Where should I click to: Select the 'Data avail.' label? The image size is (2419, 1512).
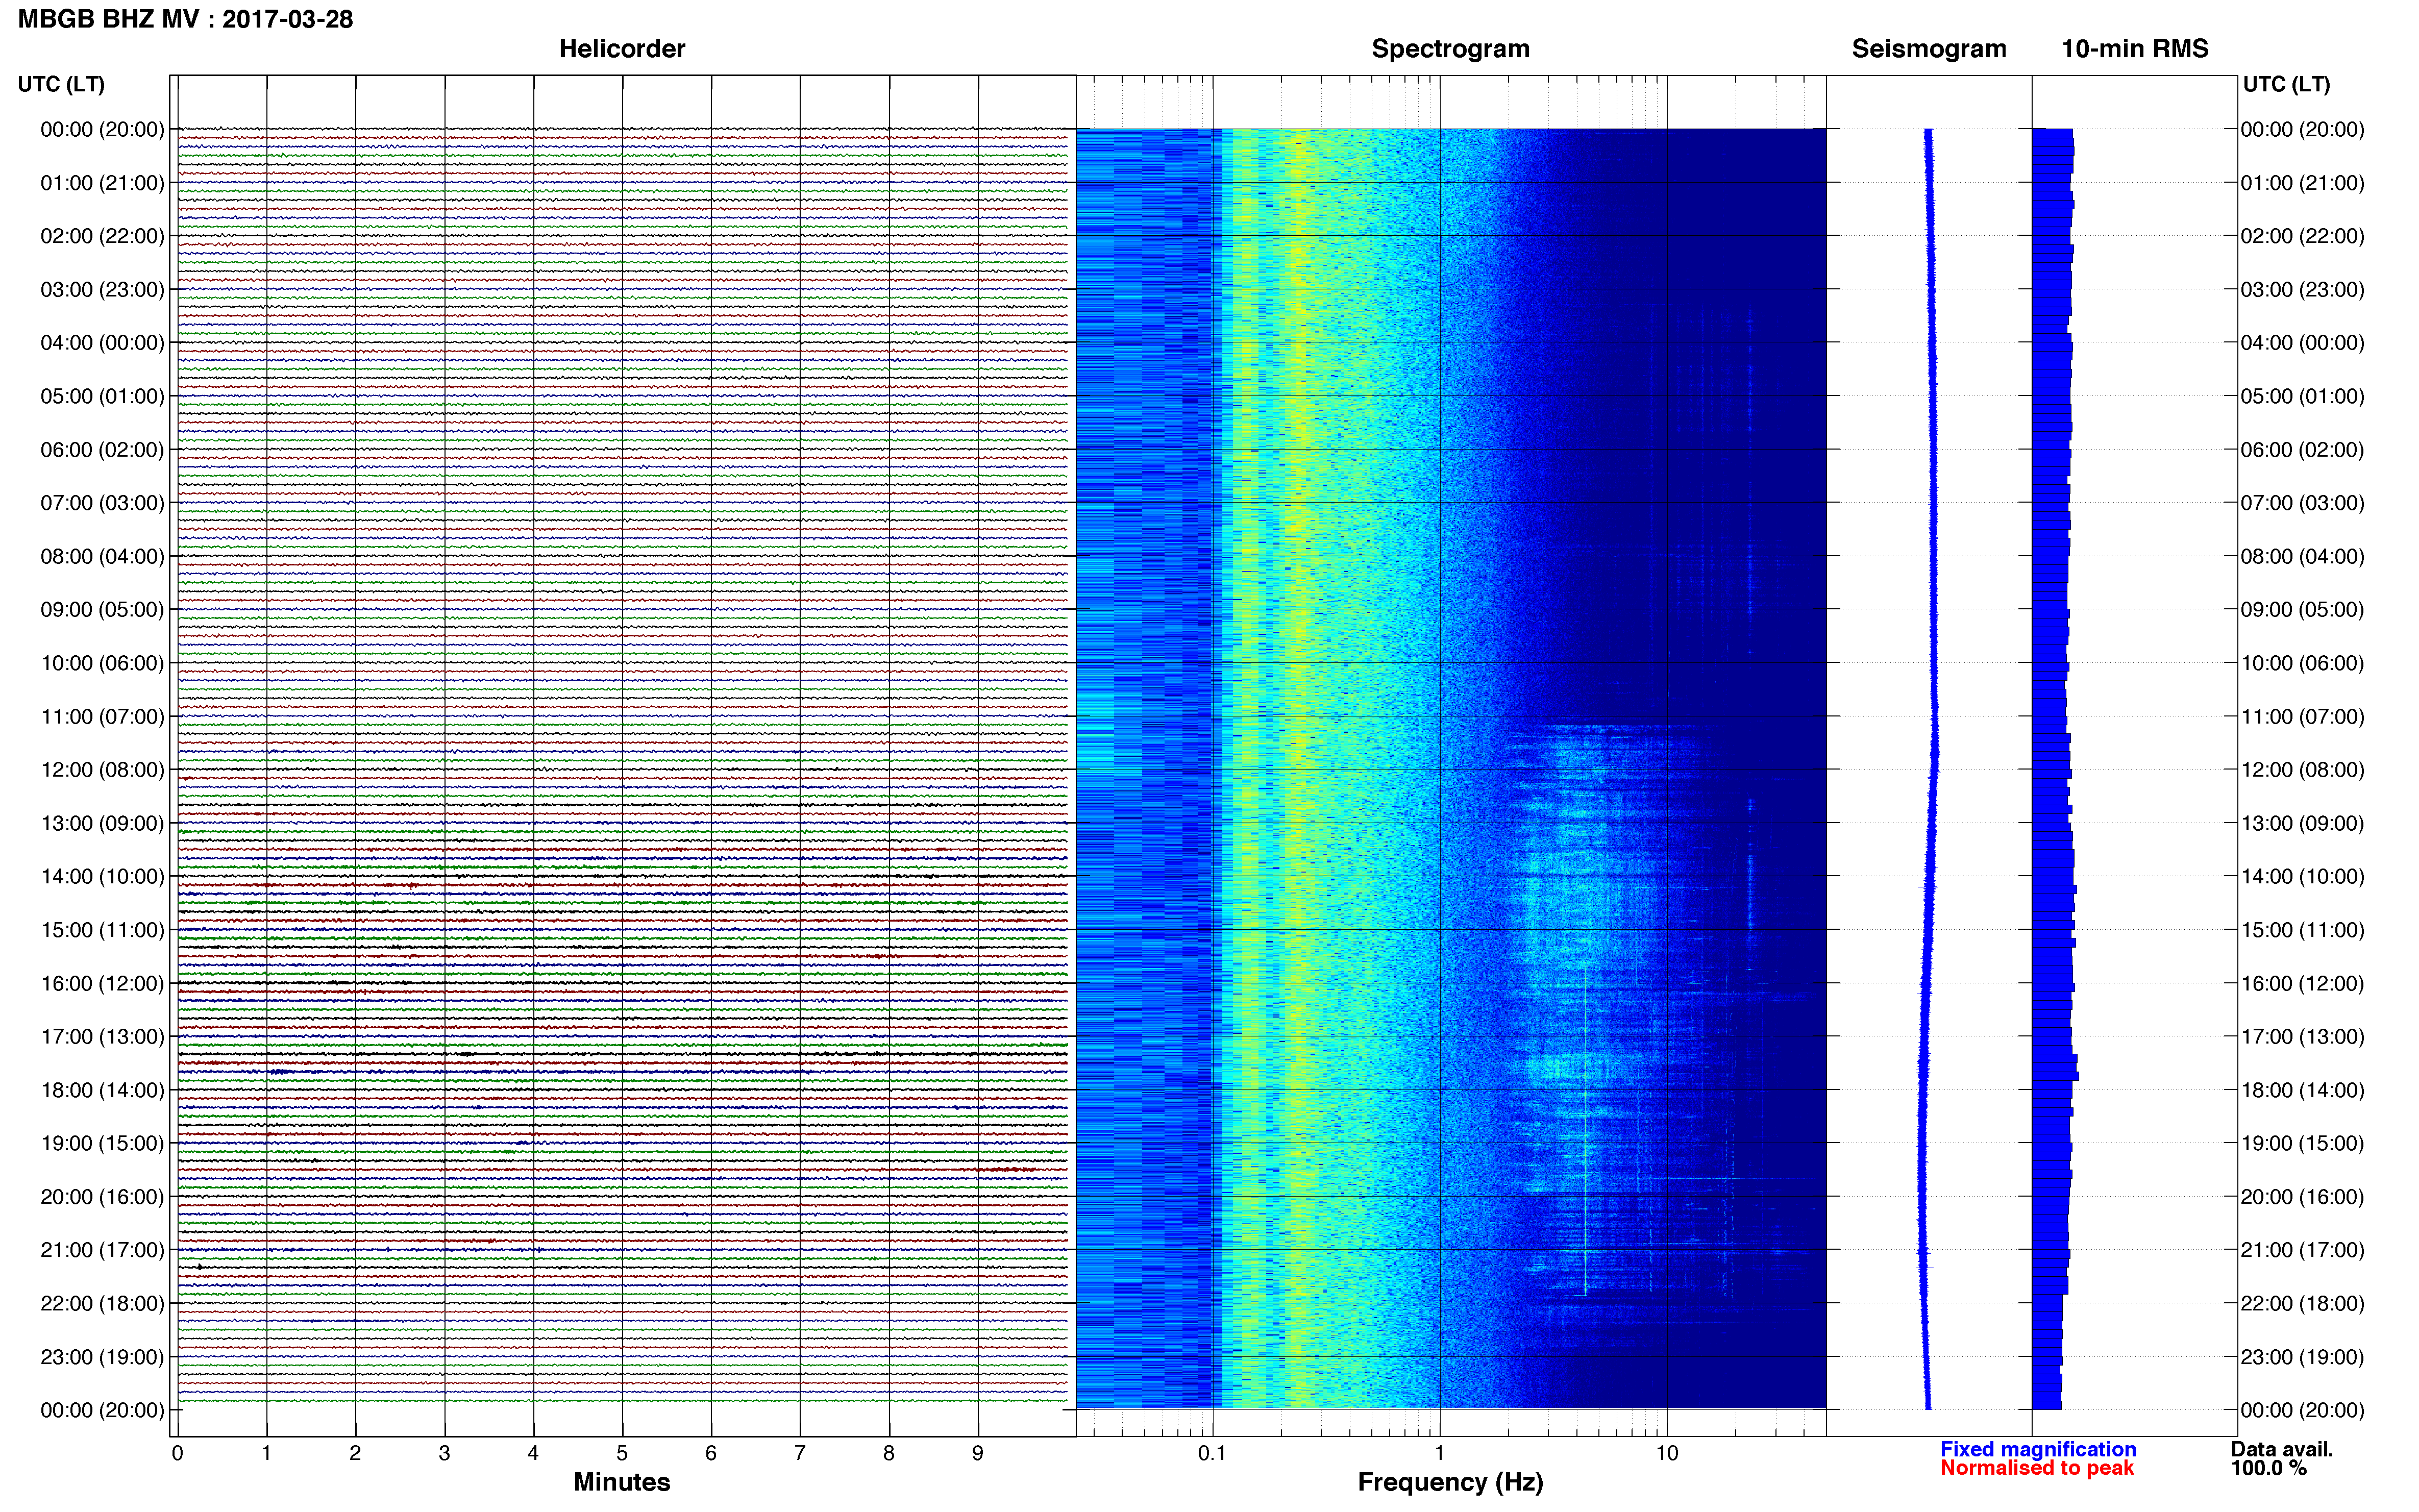point(2282,1449)
